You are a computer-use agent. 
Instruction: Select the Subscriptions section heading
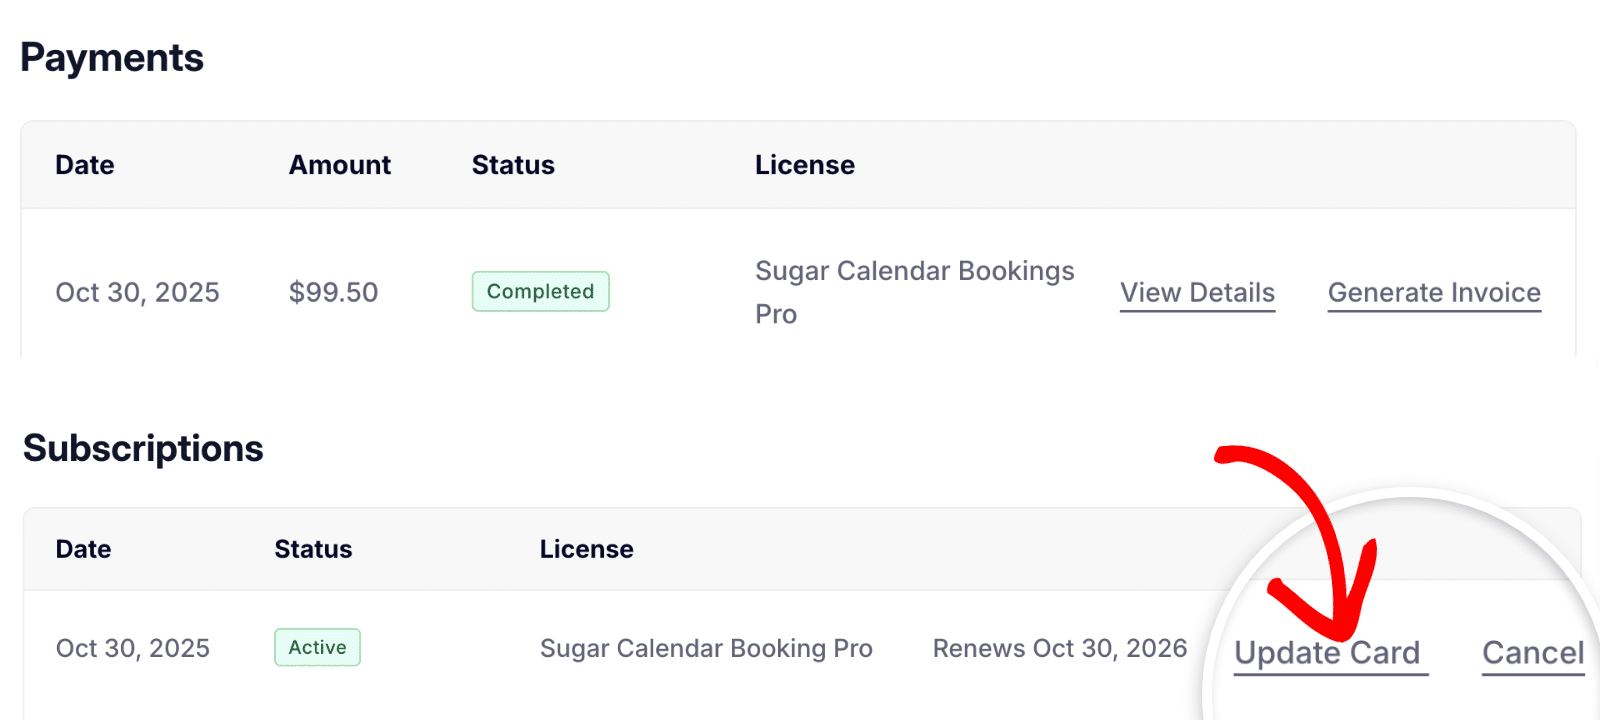coord(142,448)
